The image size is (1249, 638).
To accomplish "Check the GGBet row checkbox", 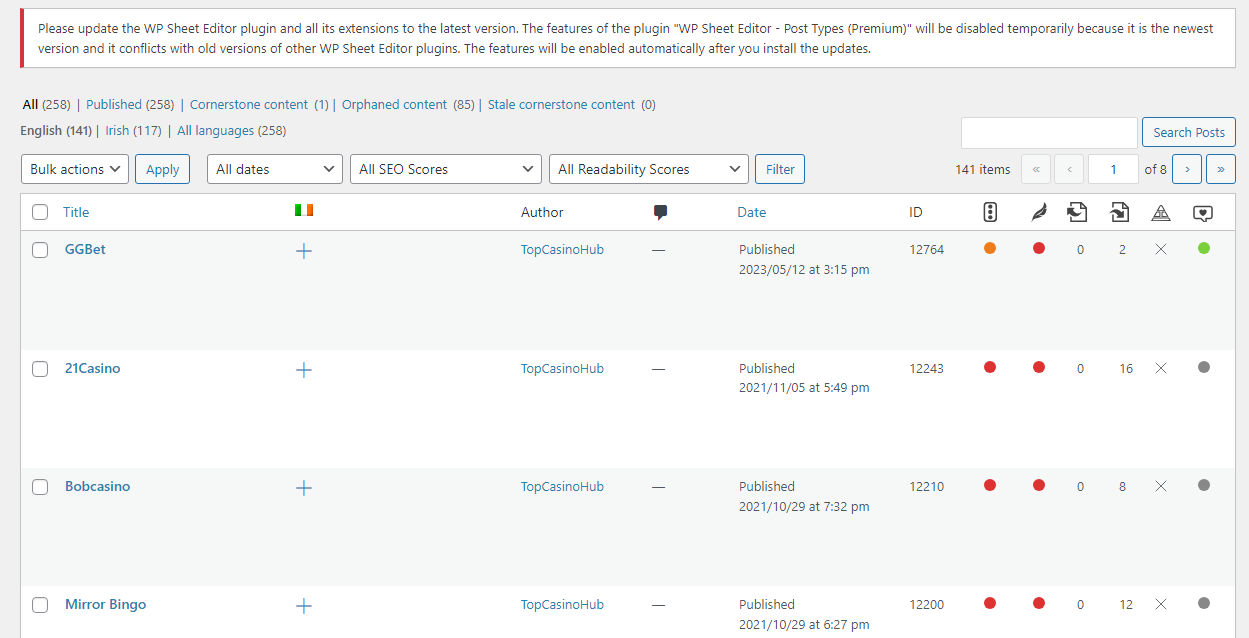I will tap(40, 250).
